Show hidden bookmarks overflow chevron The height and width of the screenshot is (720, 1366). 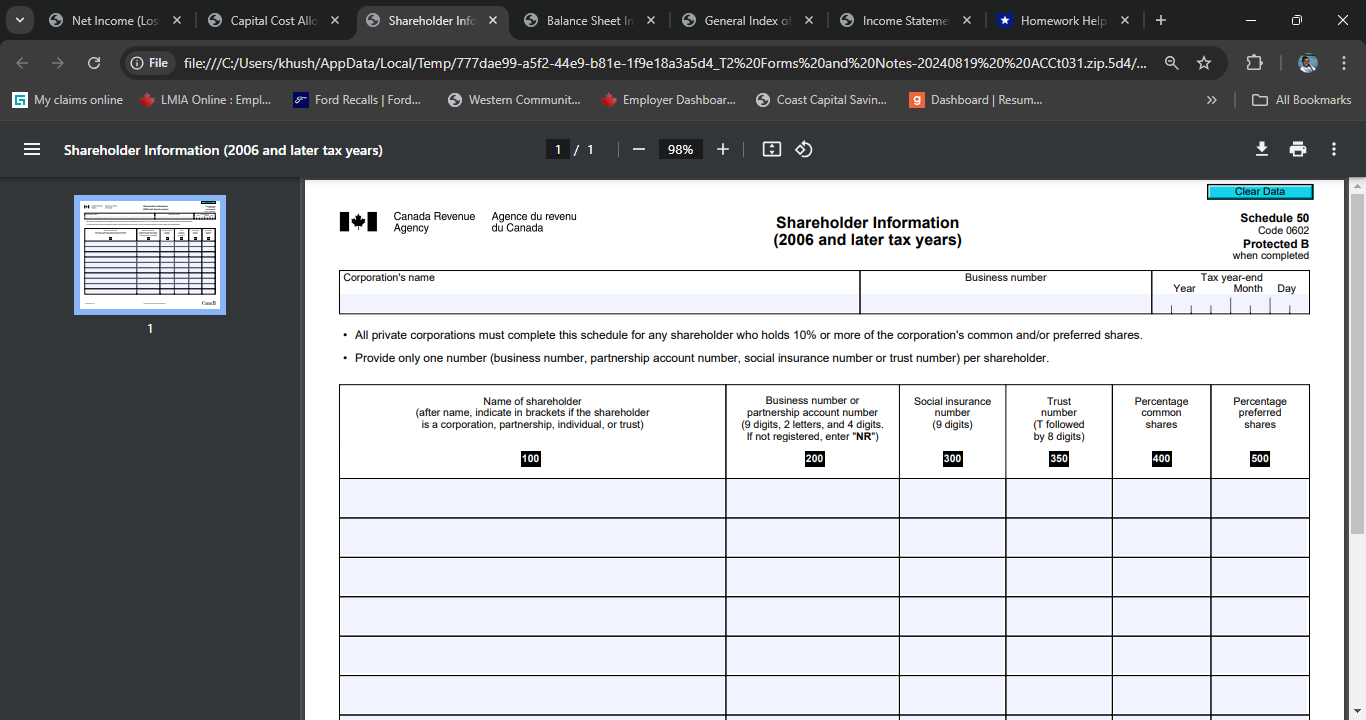pos(1212,100)
